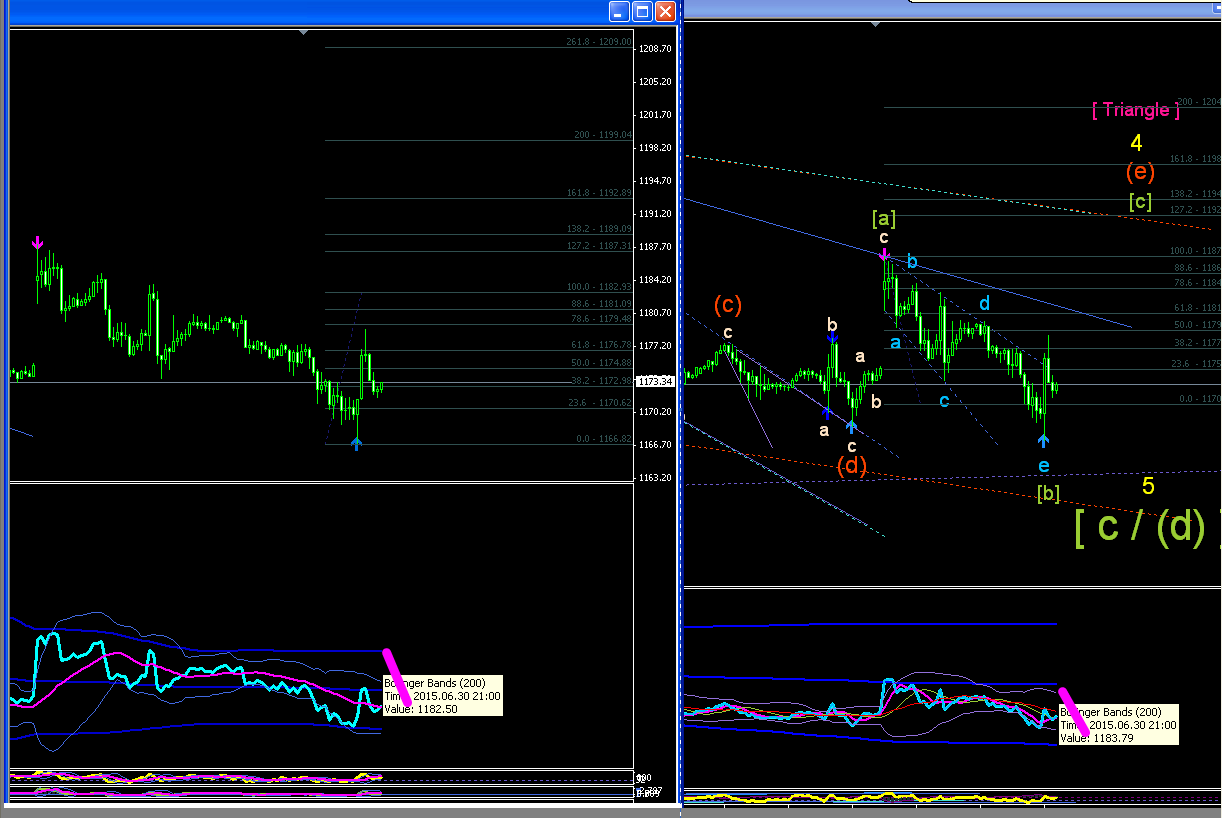
Task: Select the large green [ c / (d) label
Action: (x=1147, y=526)
